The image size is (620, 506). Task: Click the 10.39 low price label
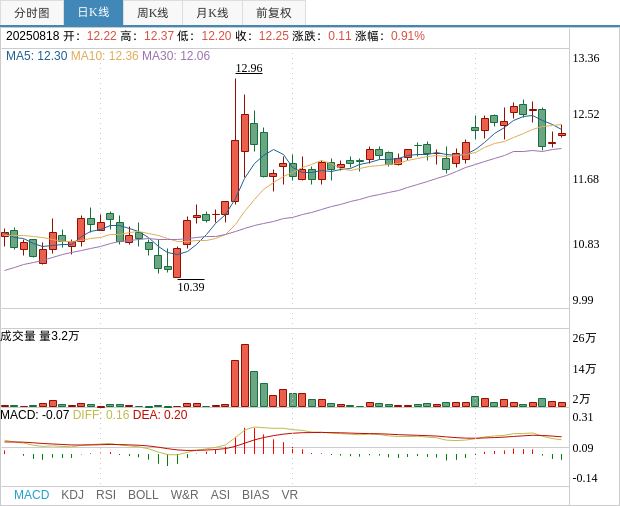(x=191, y=286)
